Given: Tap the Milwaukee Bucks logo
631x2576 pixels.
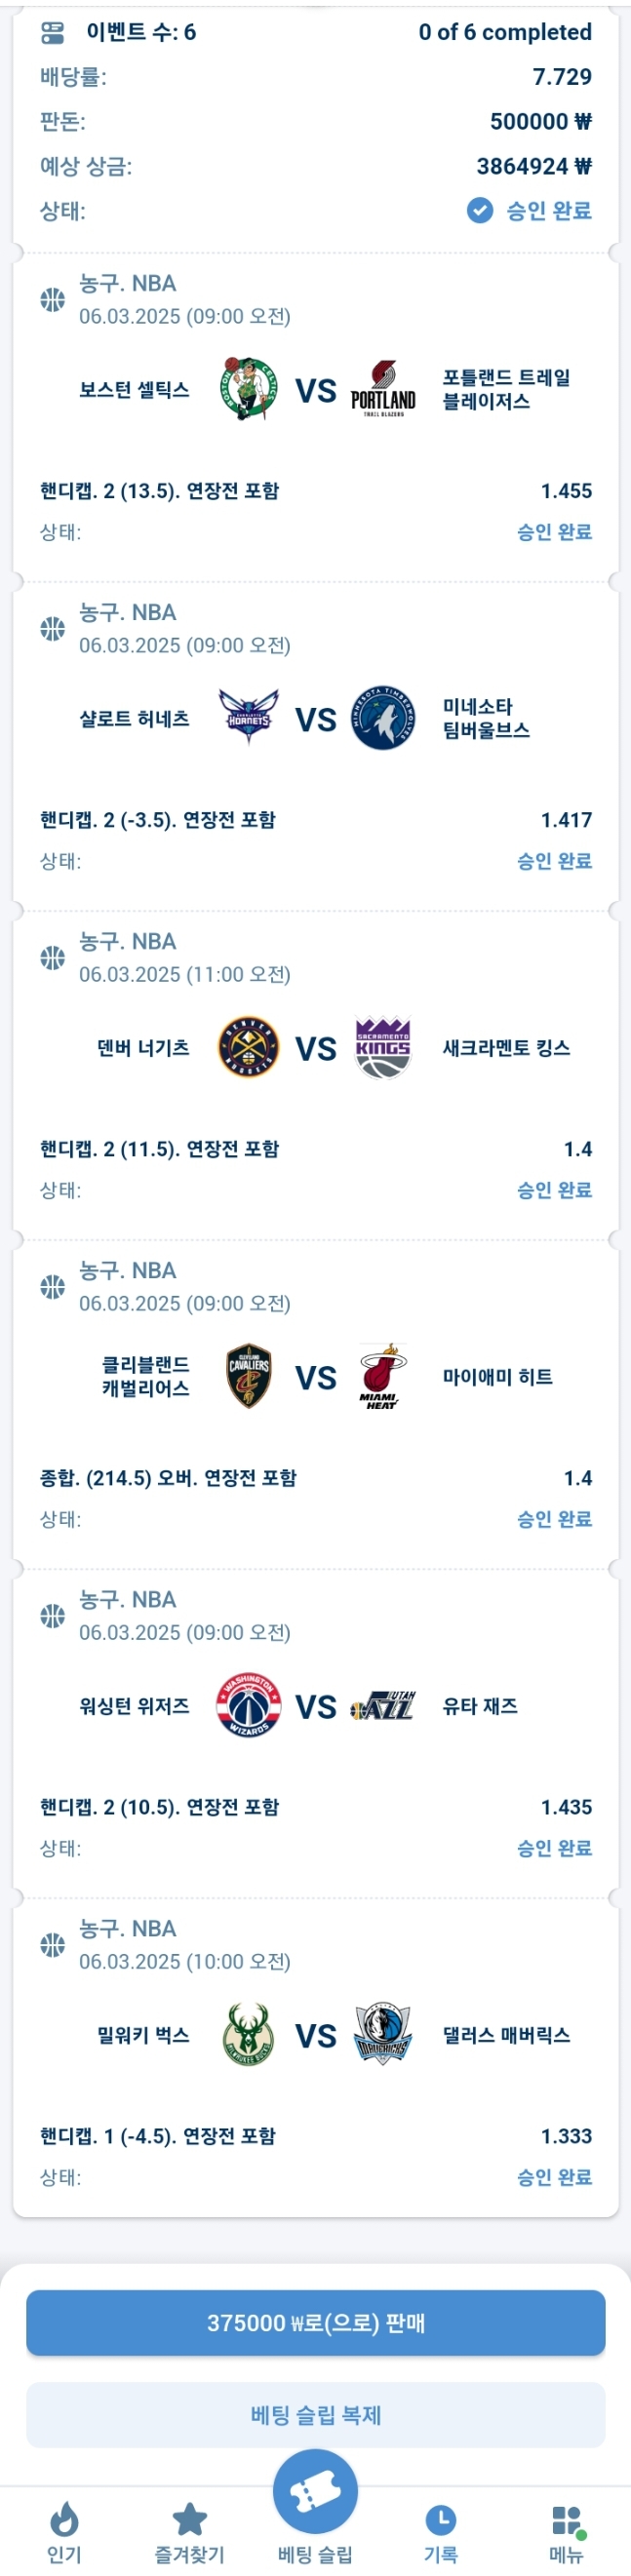Looking at the screenshot, I should [x=248, y=2034].
